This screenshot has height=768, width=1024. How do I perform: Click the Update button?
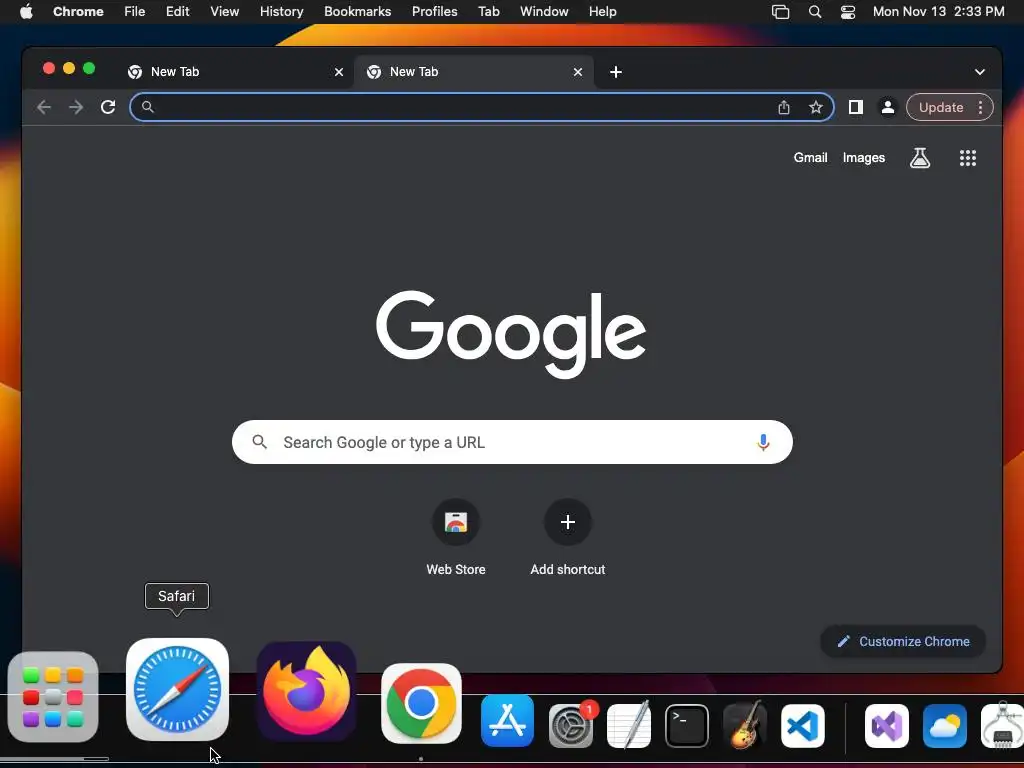point(941,107)
